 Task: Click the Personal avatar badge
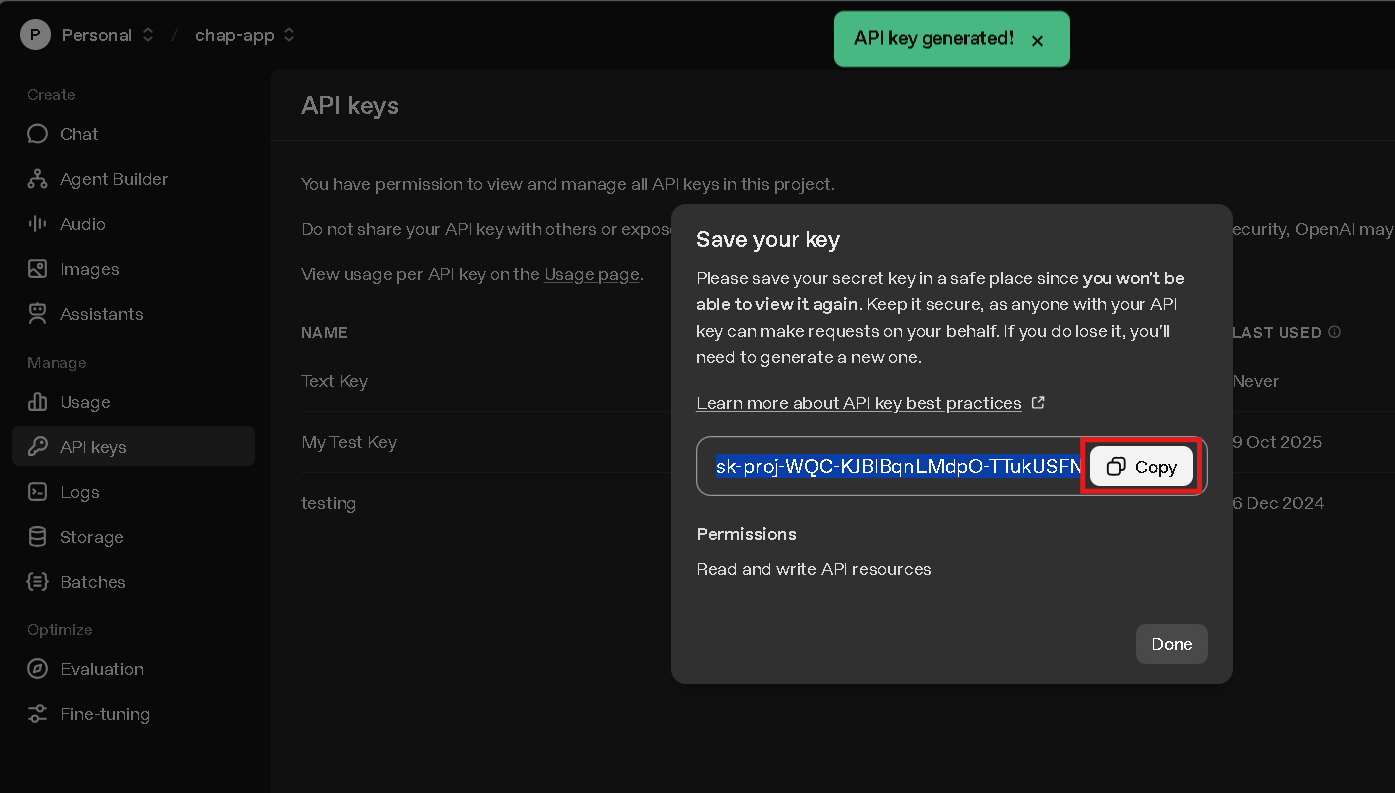35,34
